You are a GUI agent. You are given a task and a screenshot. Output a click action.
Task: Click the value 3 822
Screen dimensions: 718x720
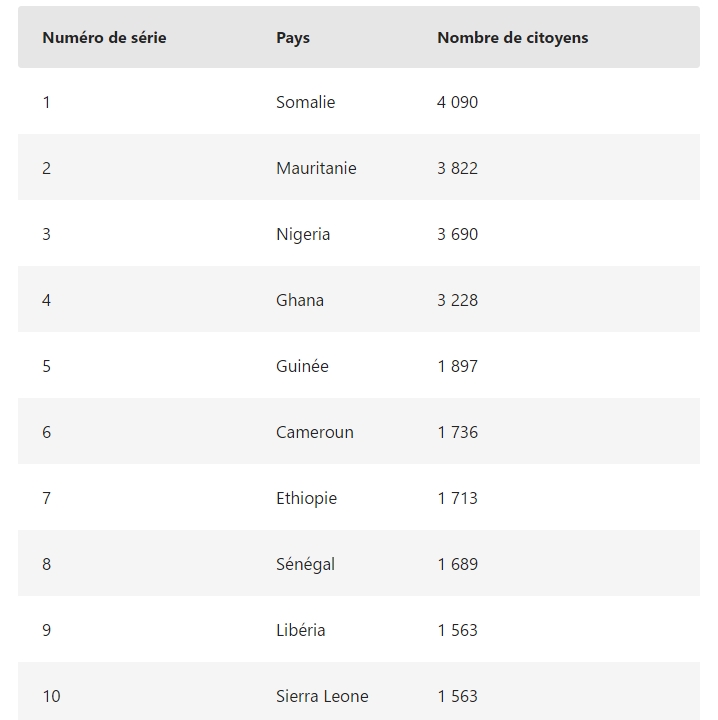(x=457, y=168)
